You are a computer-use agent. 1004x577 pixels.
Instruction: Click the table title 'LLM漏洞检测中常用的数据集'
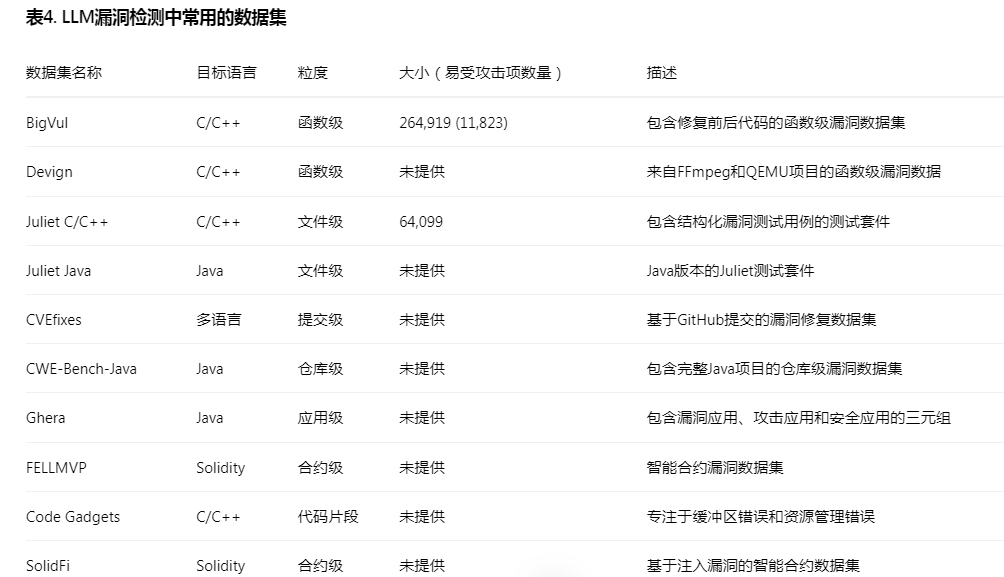tap(156, 18)
